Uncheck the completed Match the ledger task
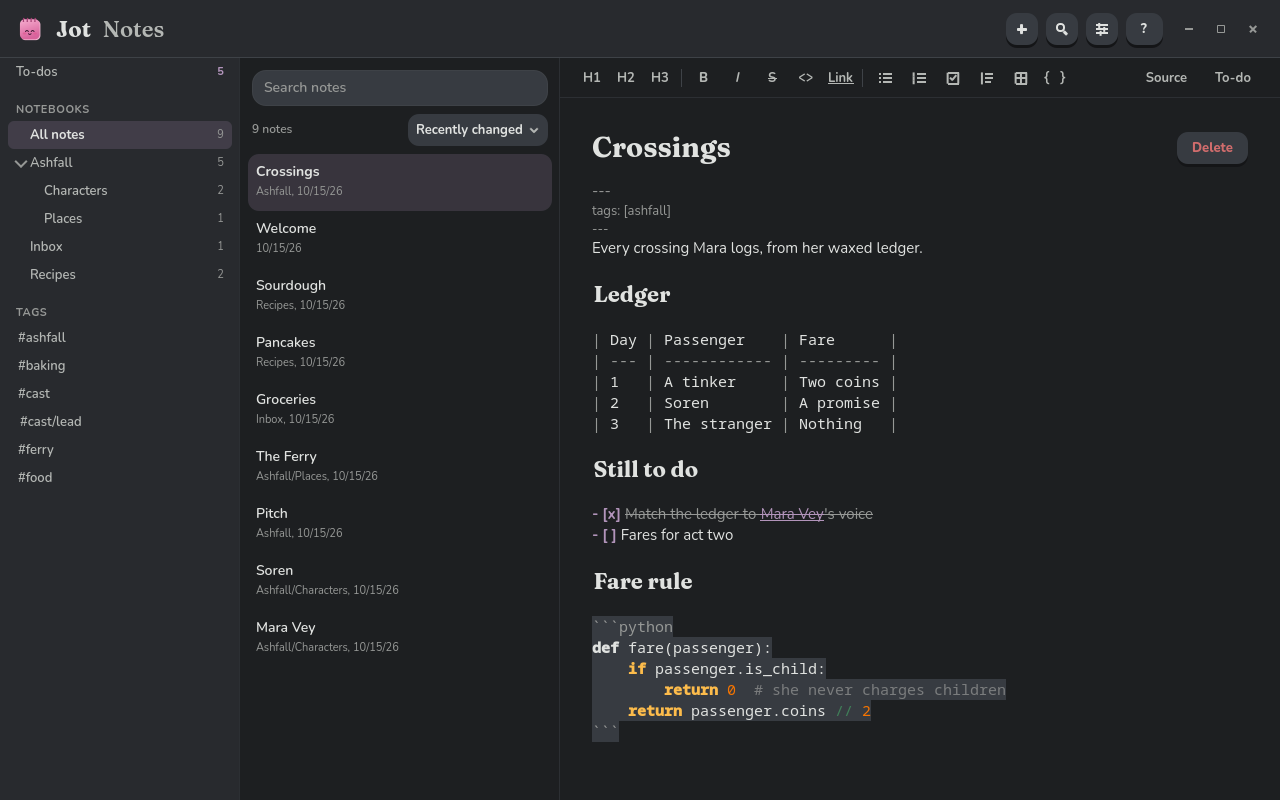The height and width of the screenshot is (800, 1280). [x=611, y=514]
